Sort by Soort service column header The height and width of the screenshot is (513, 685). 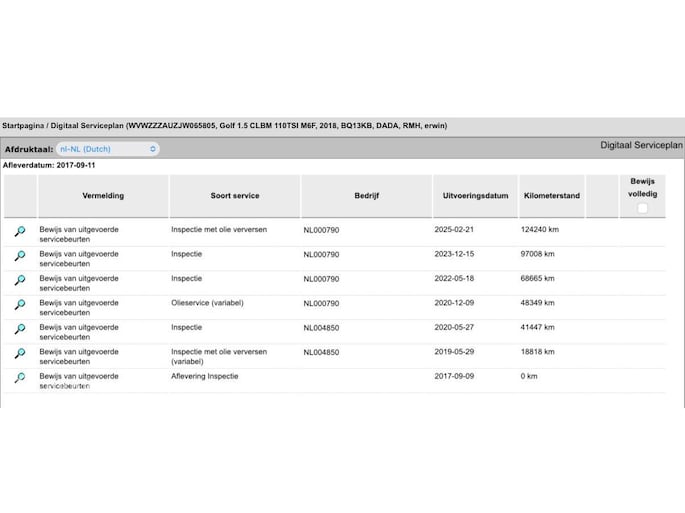pos(234,196)
